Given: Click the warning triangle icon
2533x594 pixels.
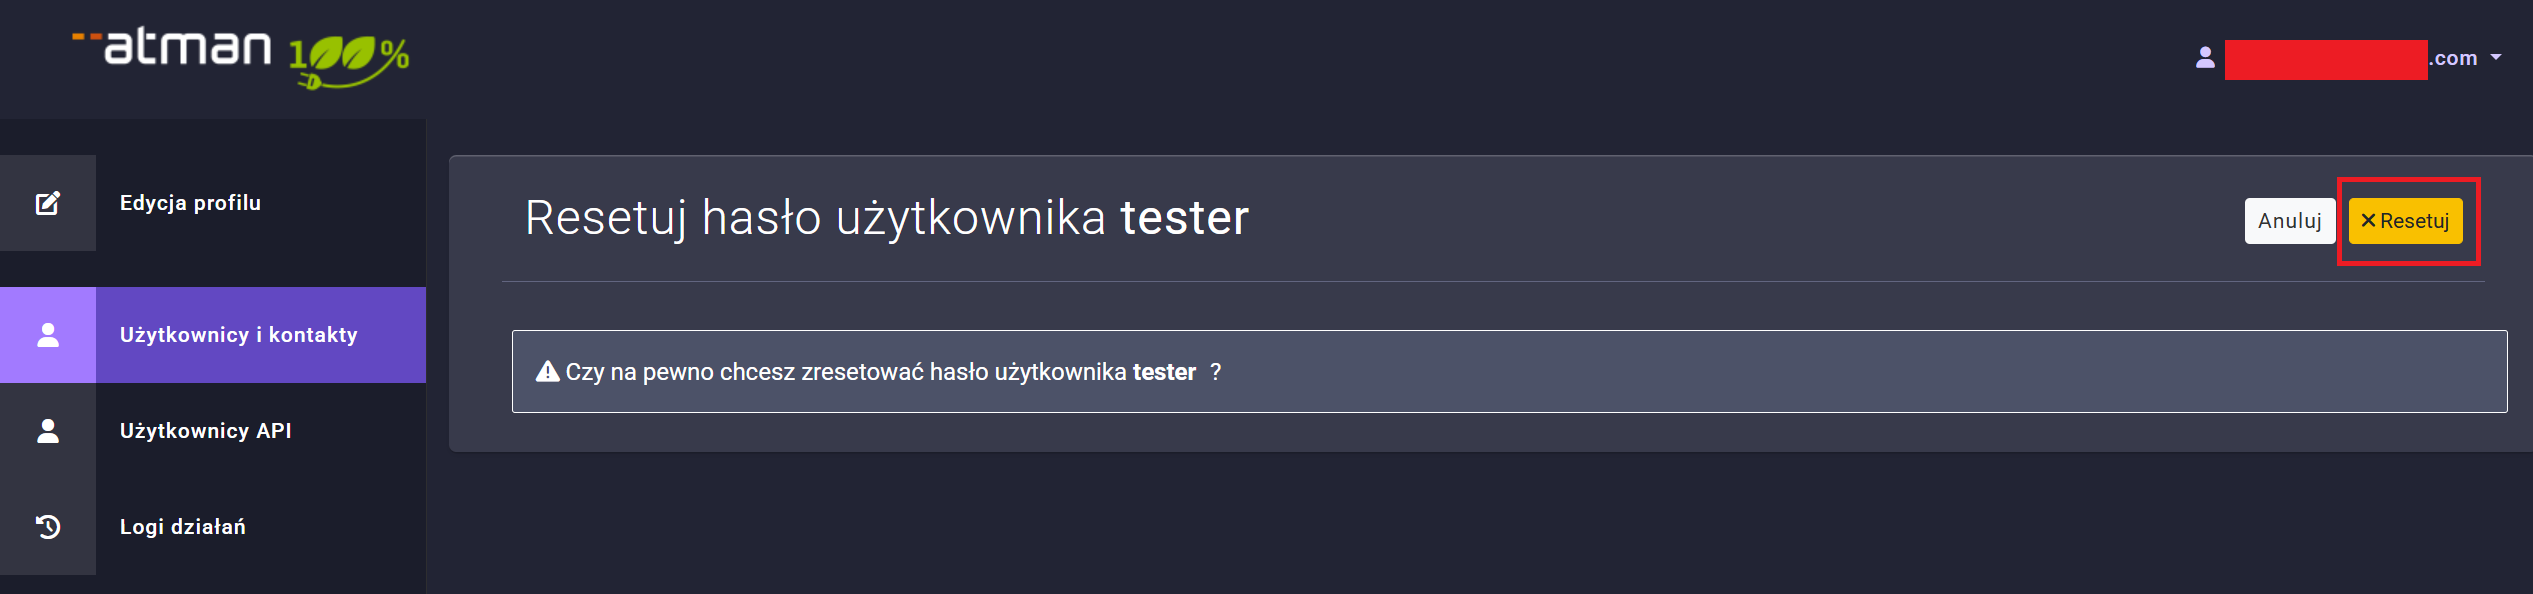Looking at the screenshot, I should 547,372.
